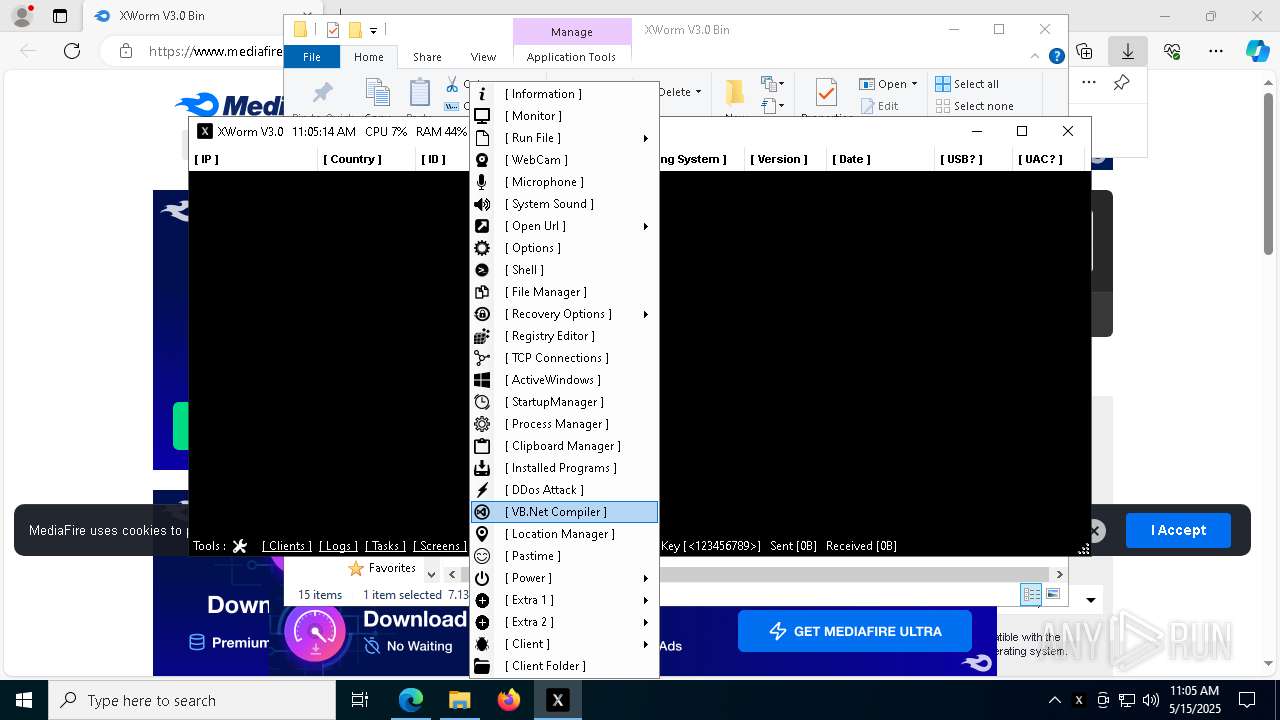Open the Clients link in XWorm Tools bar
Viewport: 1280px width, 720px height.
tap(286, 546)
